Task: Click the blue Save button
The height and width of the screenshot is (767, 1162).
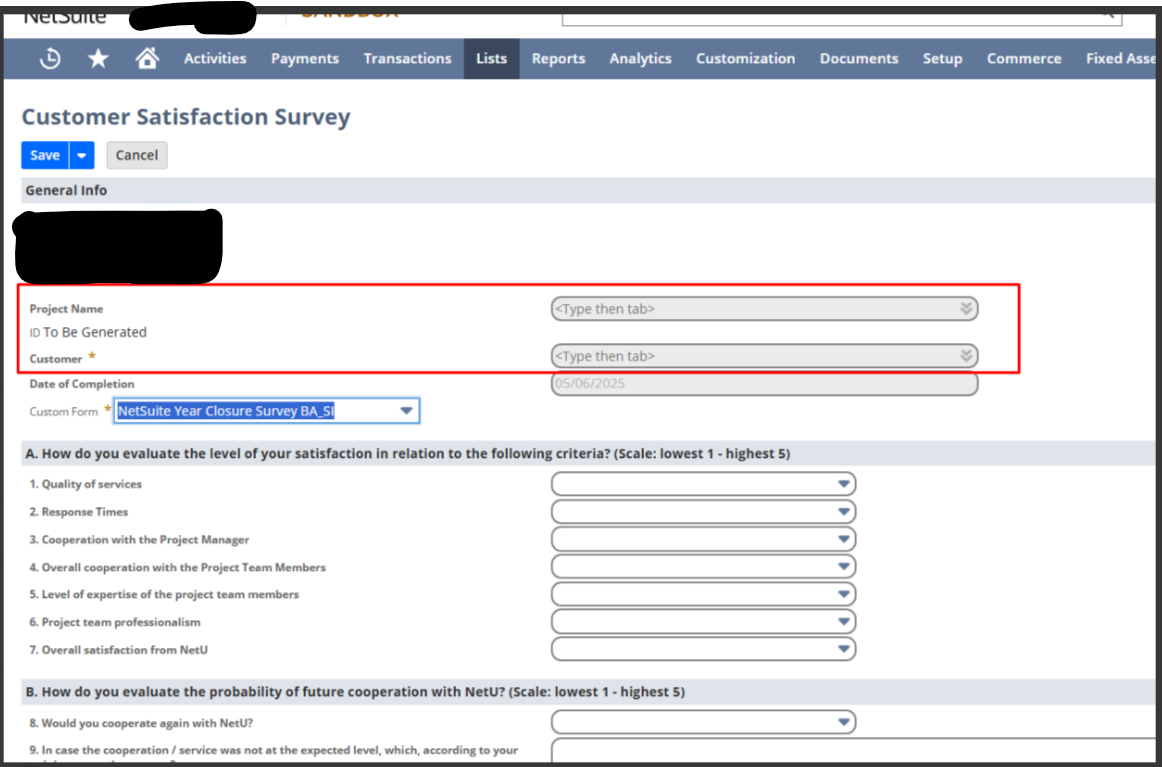Action: pyautogui.click(x=45, y=156)
